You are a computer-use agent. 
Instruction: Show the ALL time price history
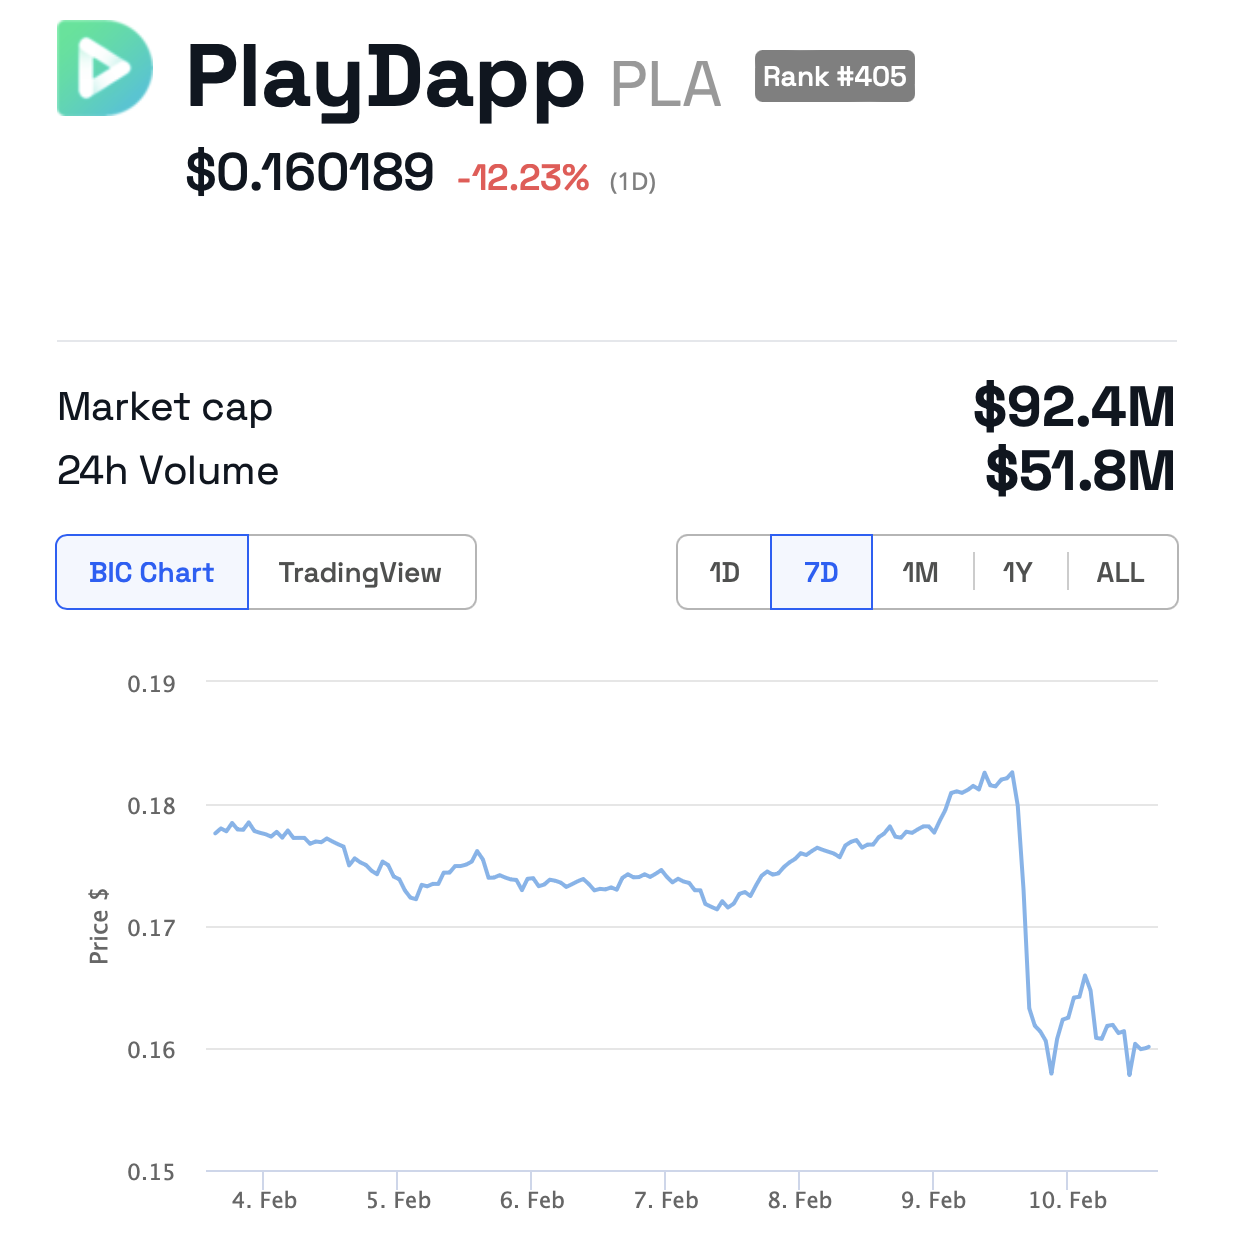[x=1120, y=572]
